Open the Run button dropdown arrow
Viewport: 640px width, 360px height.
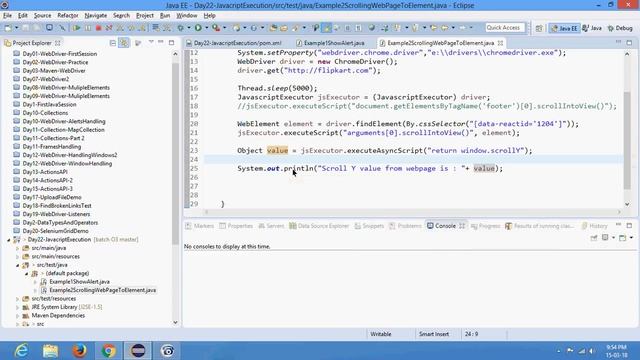pos(206,28)
